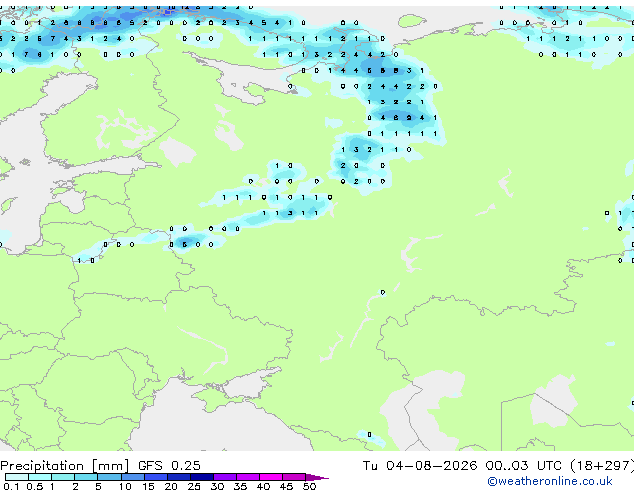Click the '35' legend scale label

pos(240,486)
